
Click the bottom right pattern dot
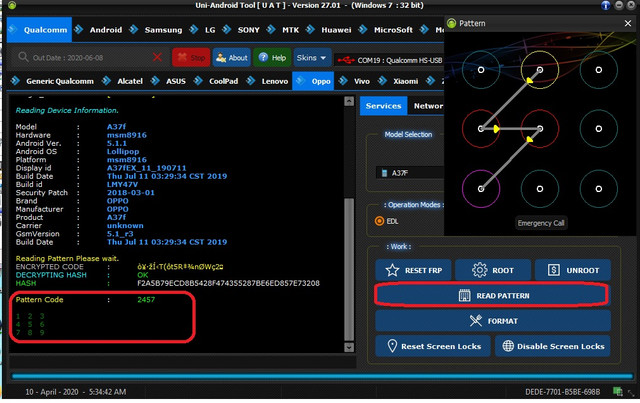(x=598, y=189)
